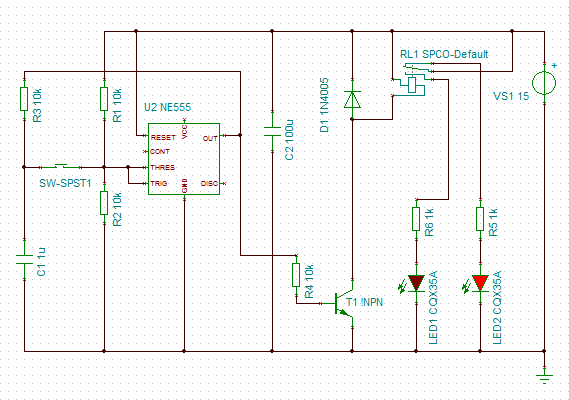Click the R6 1k resistor

click(416, 219)
